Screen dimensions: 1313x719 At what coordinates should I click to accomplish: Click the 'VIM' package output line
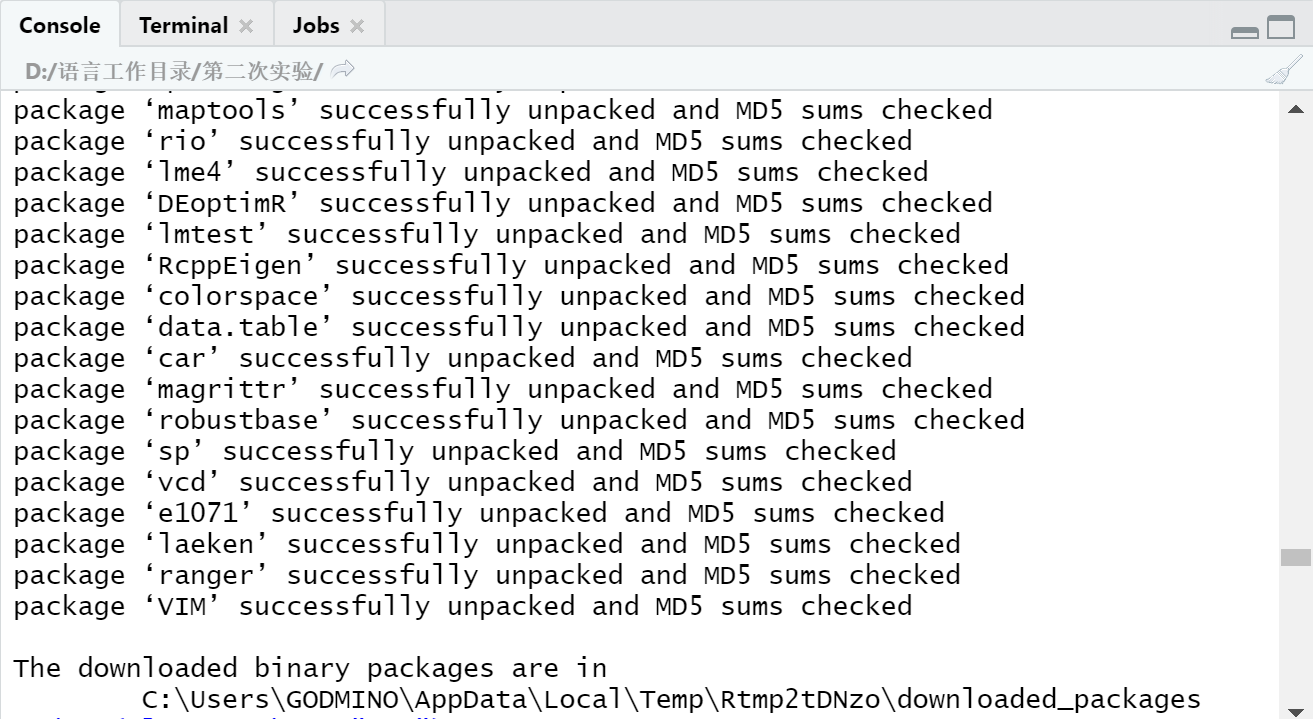(x=463, y=606)
